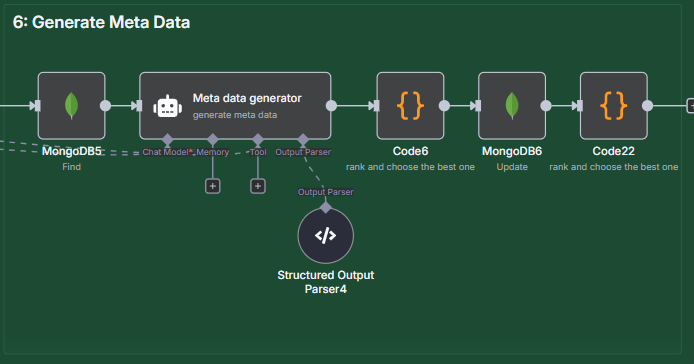Click the 'Structured Output Parser4' label
This screenshot has height=364, width=694.
[326, 282]
